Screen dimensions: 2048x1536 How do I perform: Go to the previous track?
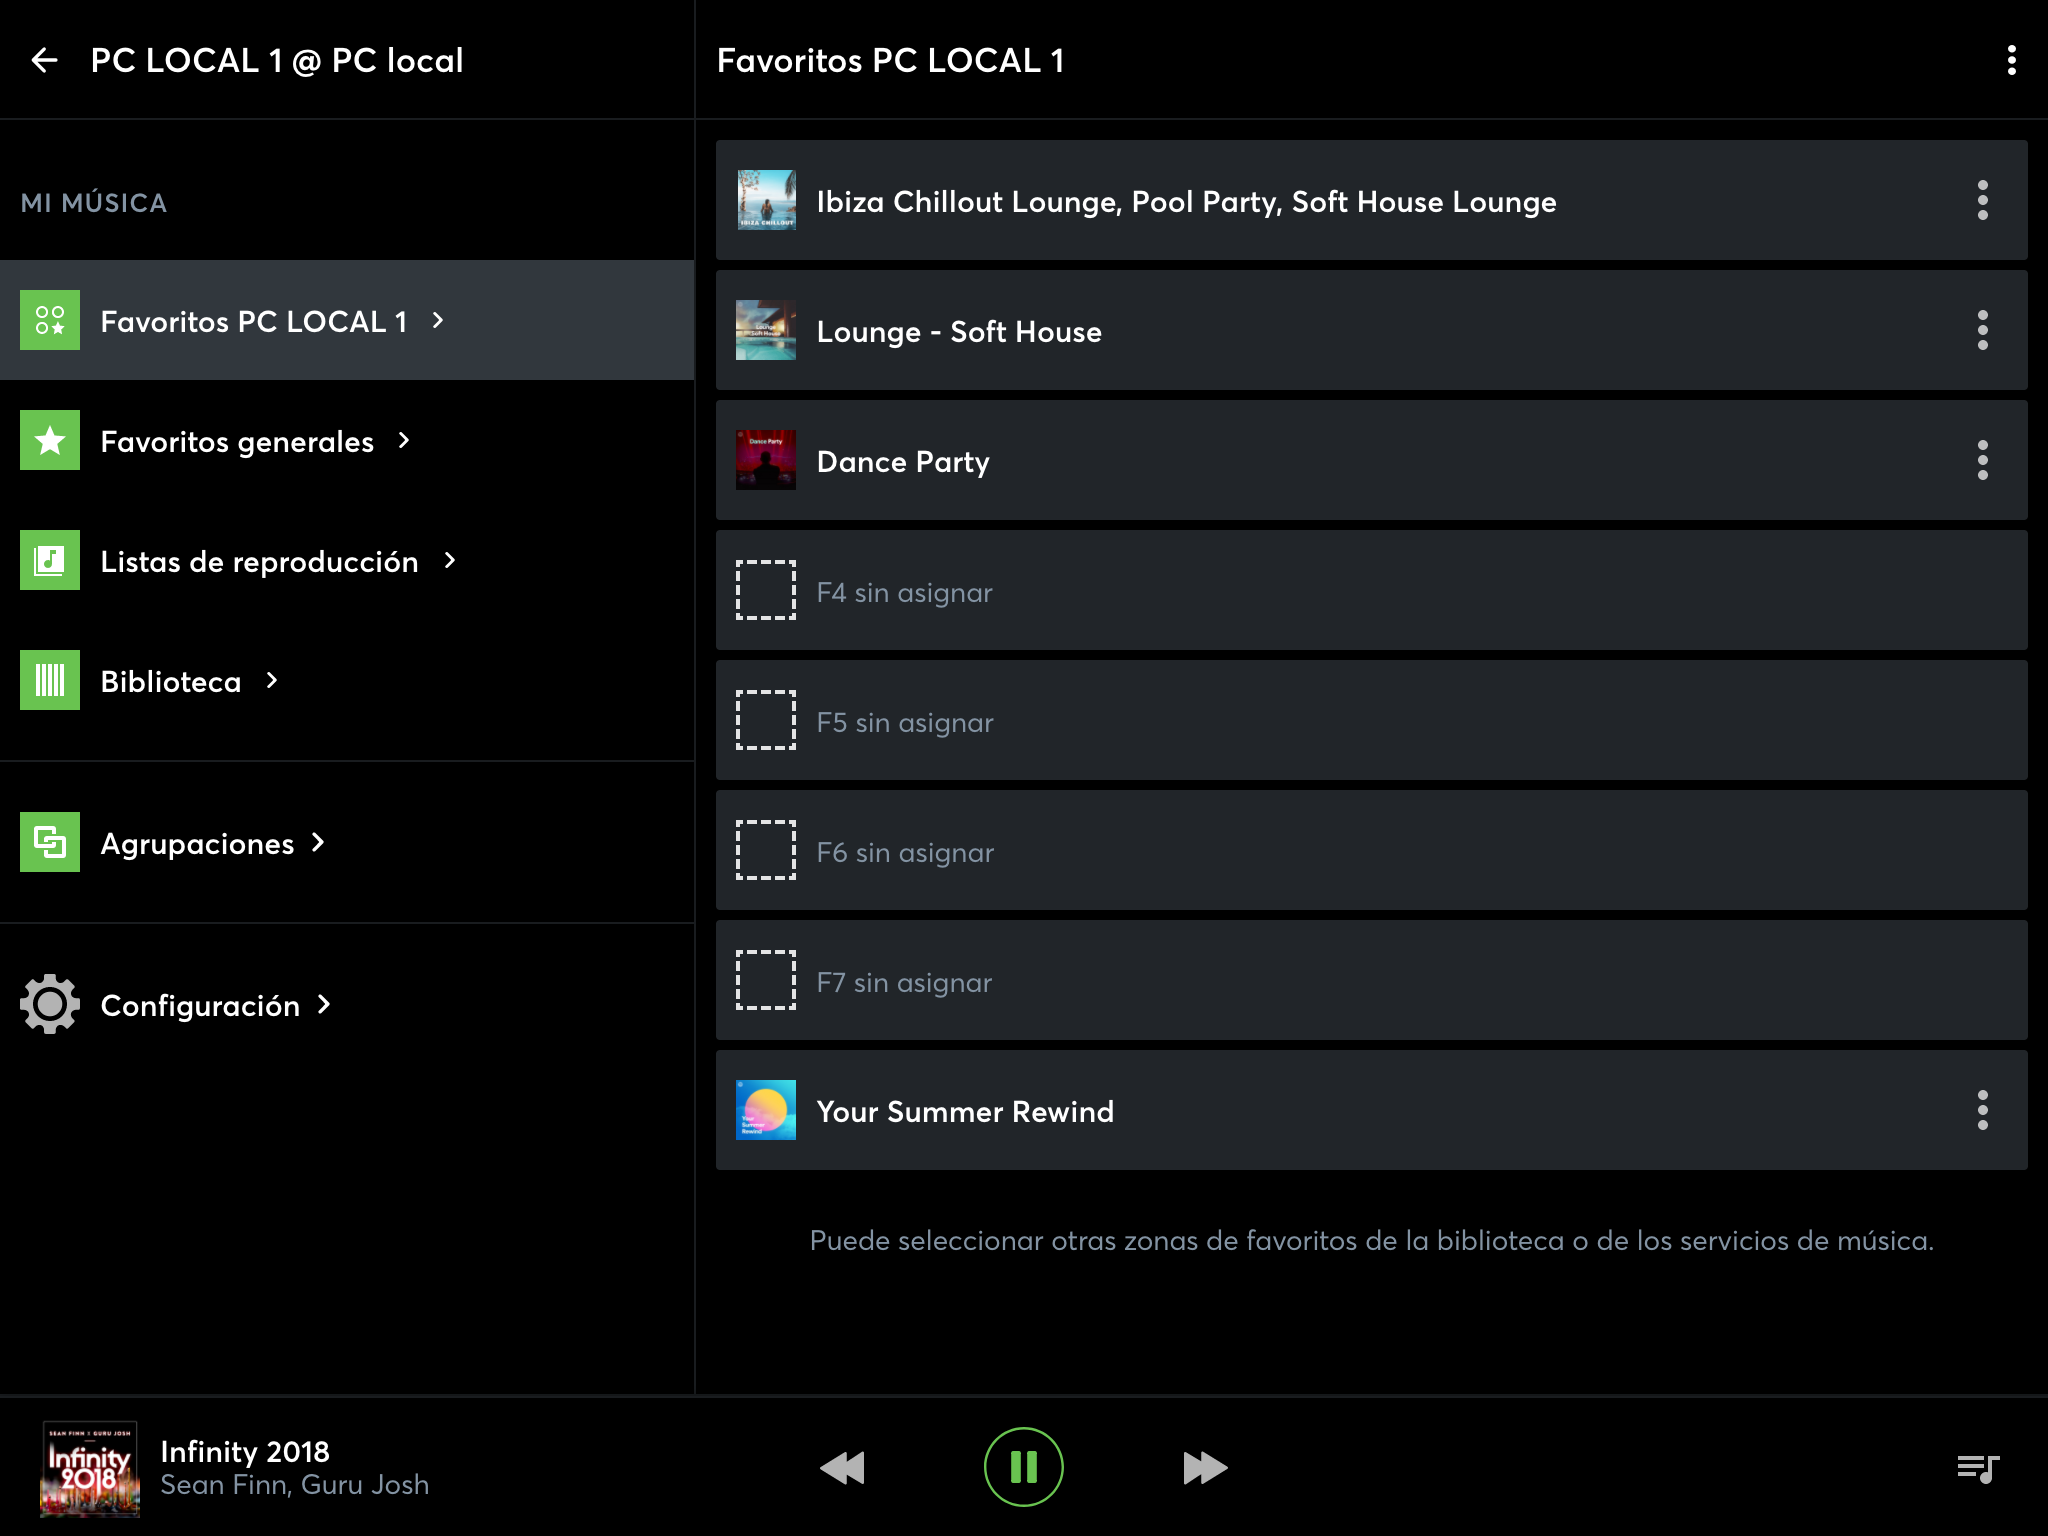tap(842, 1467)
